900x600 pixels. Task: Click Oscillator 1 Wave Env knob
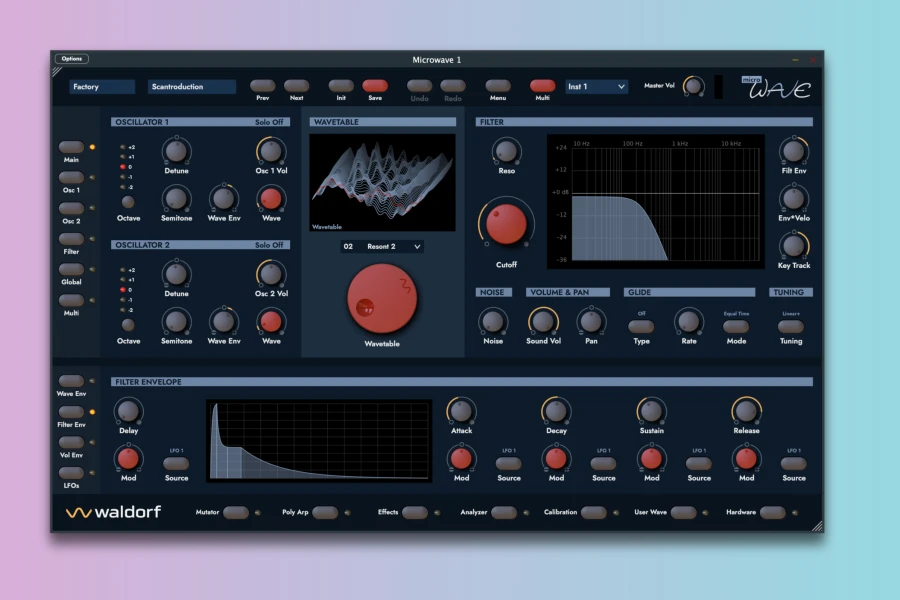223,199
